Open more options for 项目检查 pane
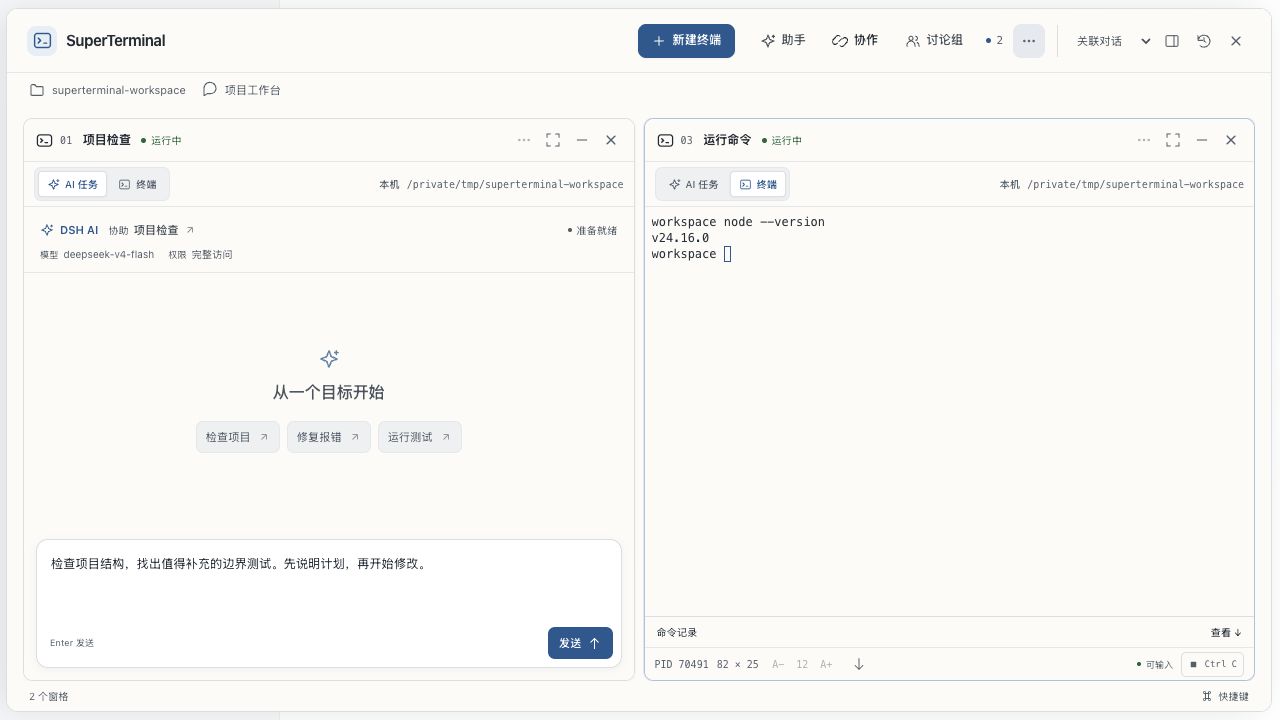 coord(524,140)
